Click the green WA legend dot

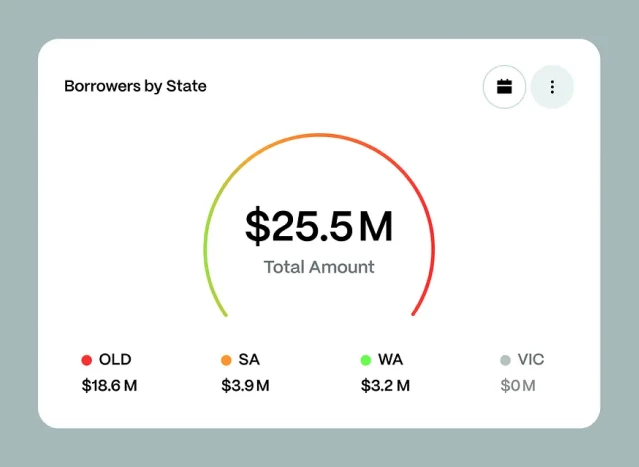(366, 360)
